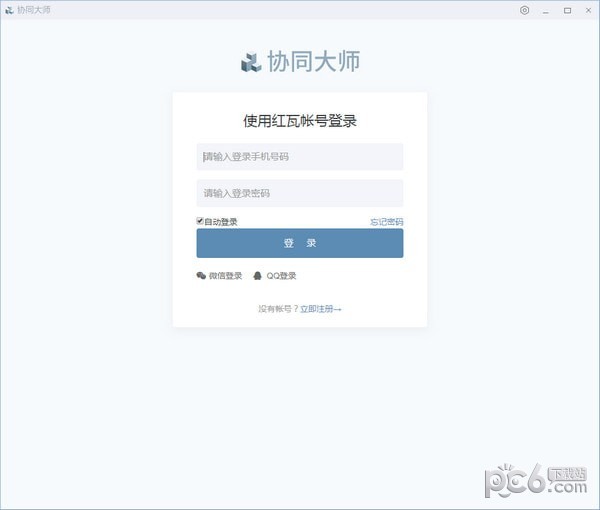Toggle the 自动登录 checkbox
600x510 pixels.
coord(200,221)
